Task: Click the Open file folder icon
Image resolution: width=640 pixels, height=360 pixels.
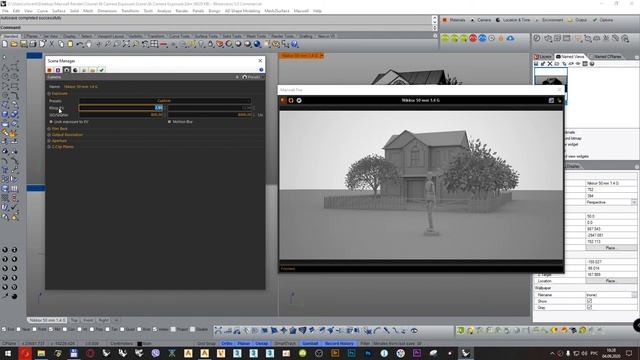Action: [14, 44]
